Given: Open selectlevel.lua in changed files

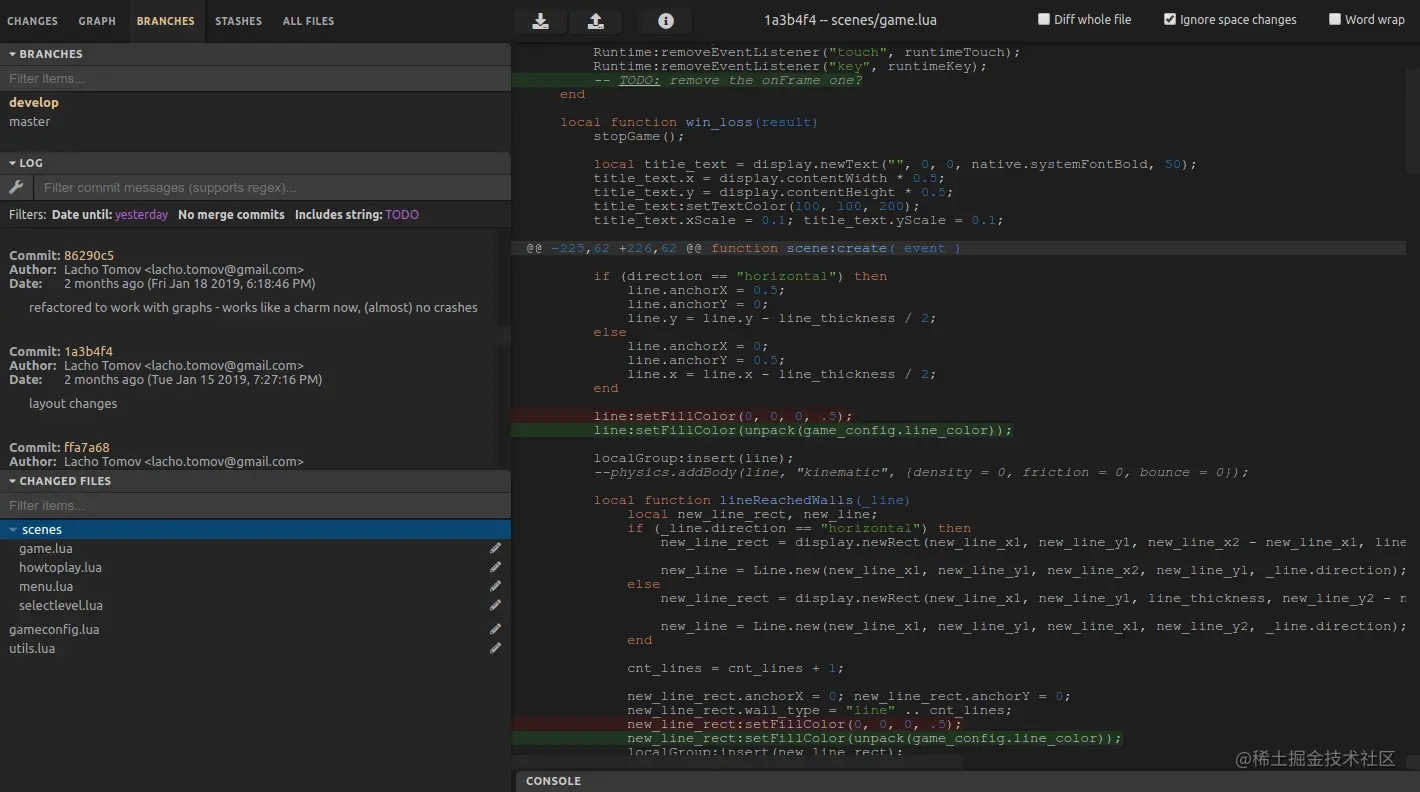Looking at the screenshot, I should pos(61,605).
